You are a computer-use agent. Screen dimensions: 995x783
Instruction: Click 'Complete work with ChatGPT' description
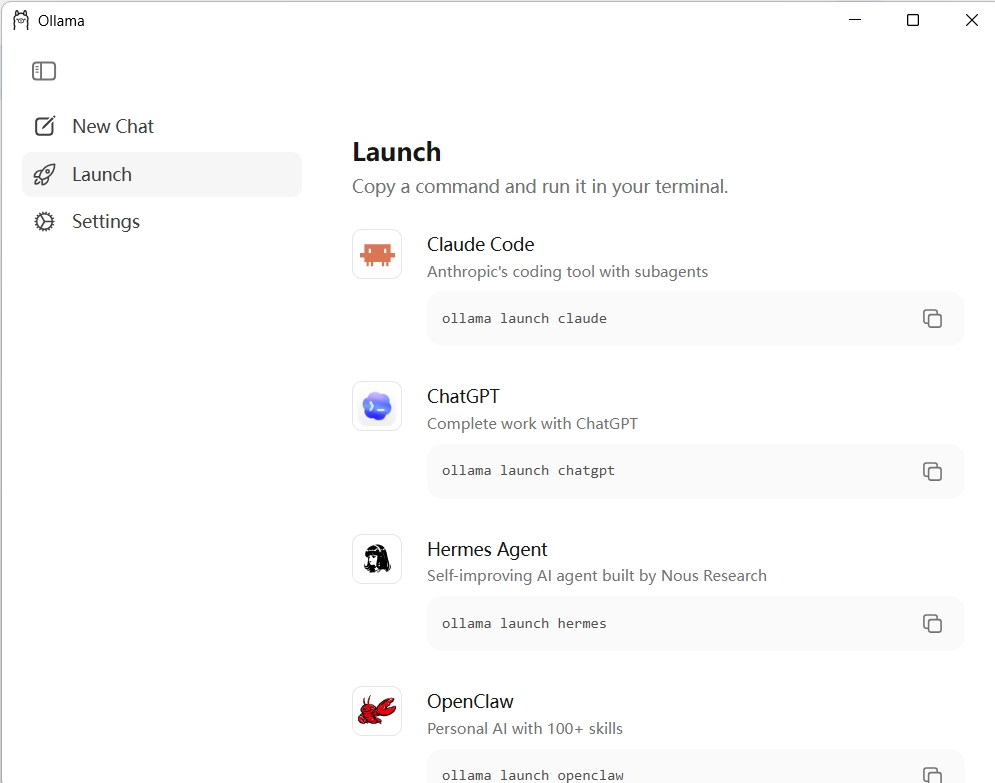tap(532, 423)
